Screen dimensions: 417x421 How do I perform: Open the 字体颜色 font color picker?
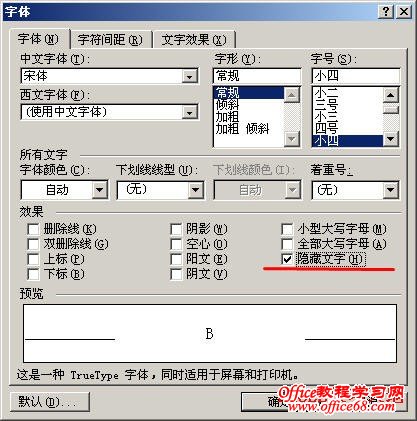point(99,190)
